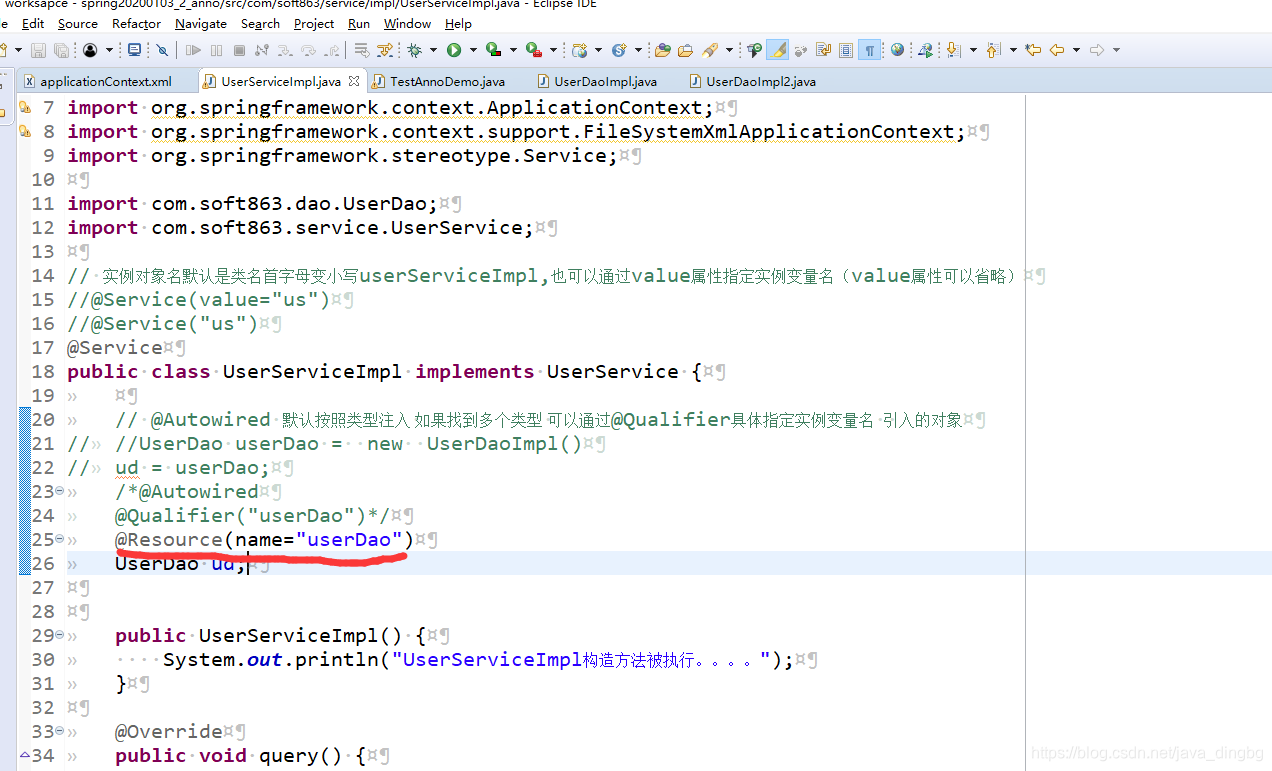
Task: Open the Refactor menu
Action: [136, 23]
